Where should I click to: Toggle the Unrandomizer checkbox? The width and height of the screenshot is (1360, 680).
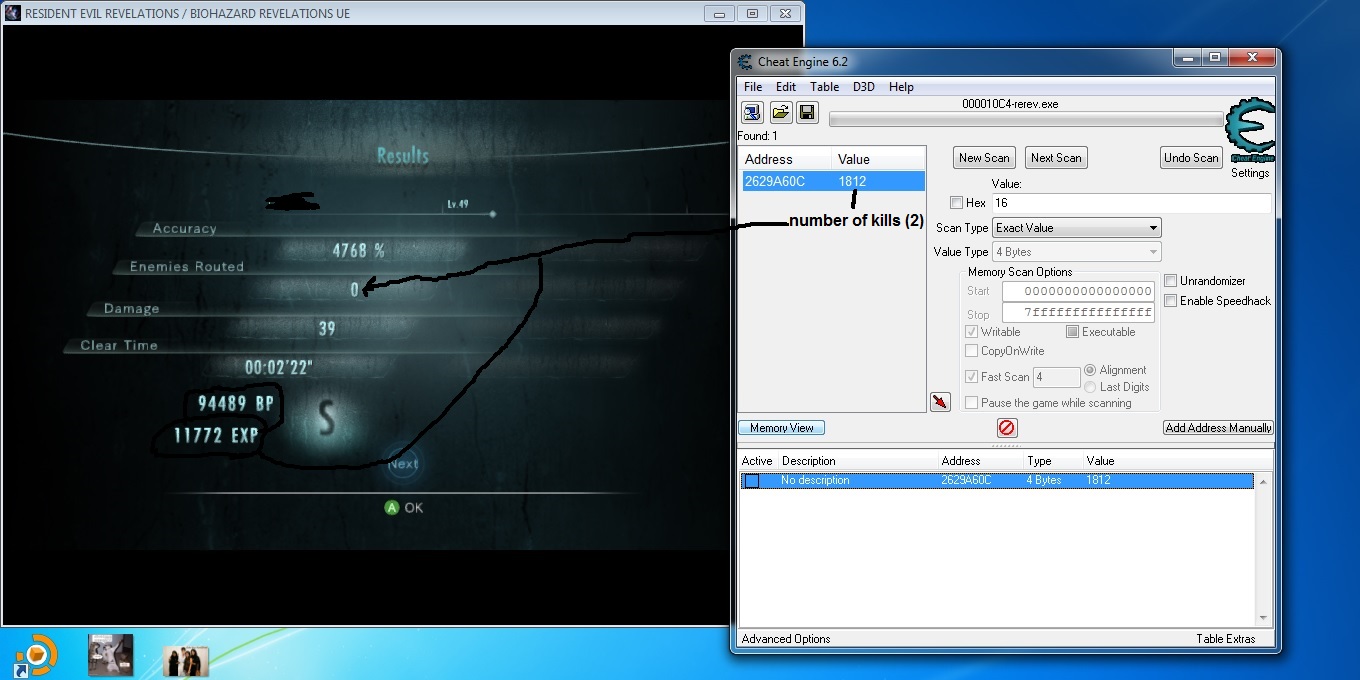[1170, 281]
